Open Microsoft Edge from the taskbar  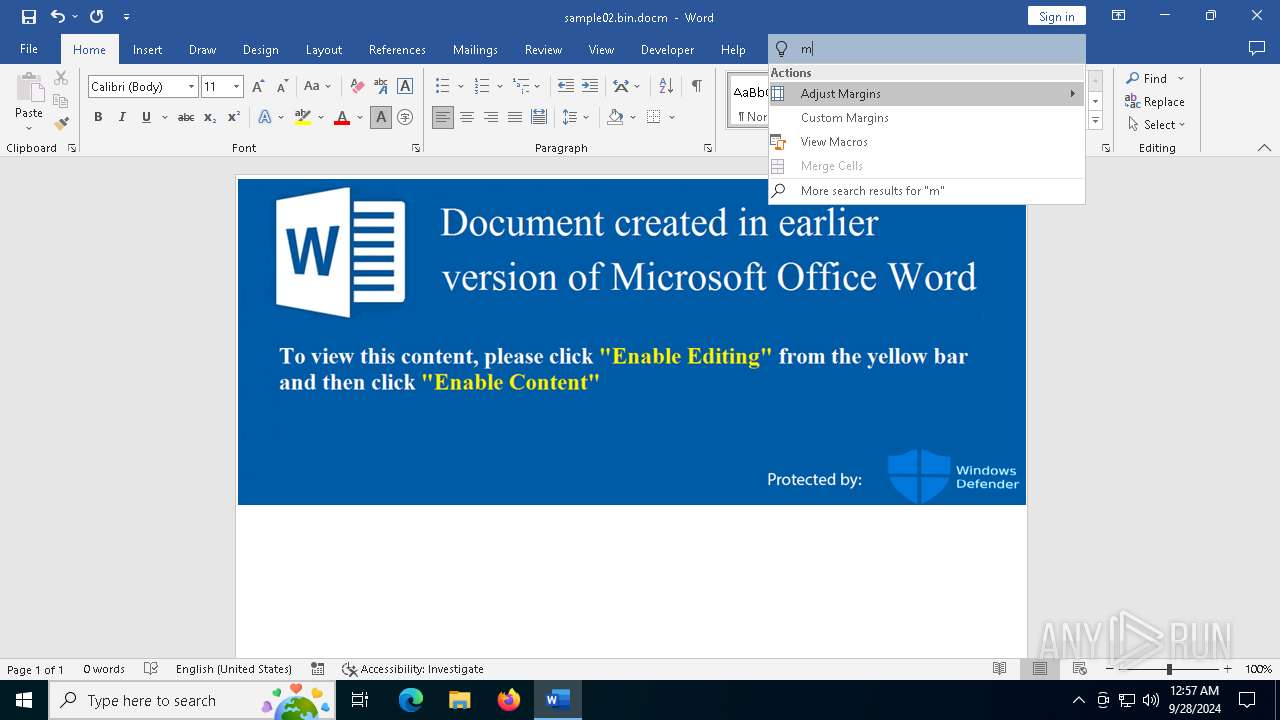[x=411, y=700]
